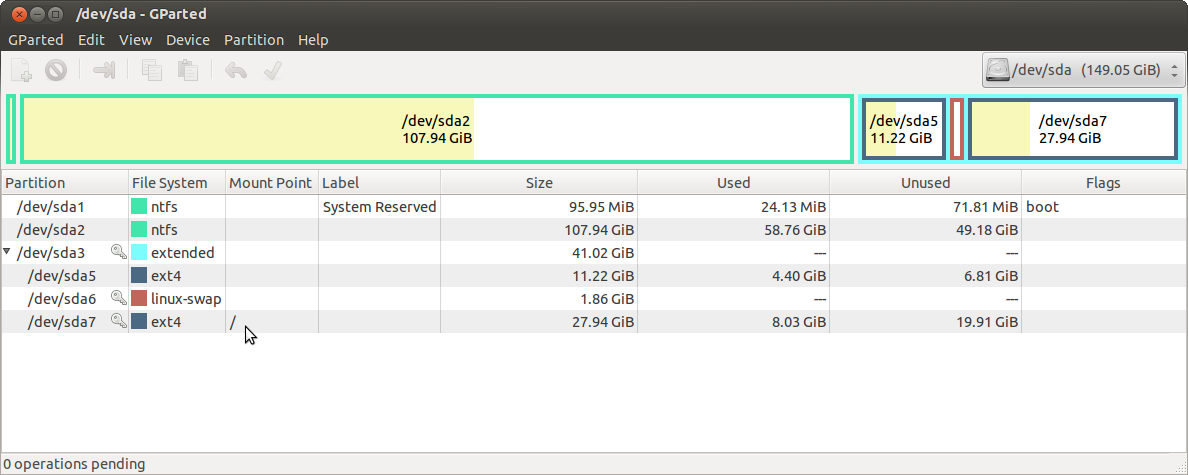Click the File System column header
The width and height of the screenshot is (1188, 475).
[177, 183]
